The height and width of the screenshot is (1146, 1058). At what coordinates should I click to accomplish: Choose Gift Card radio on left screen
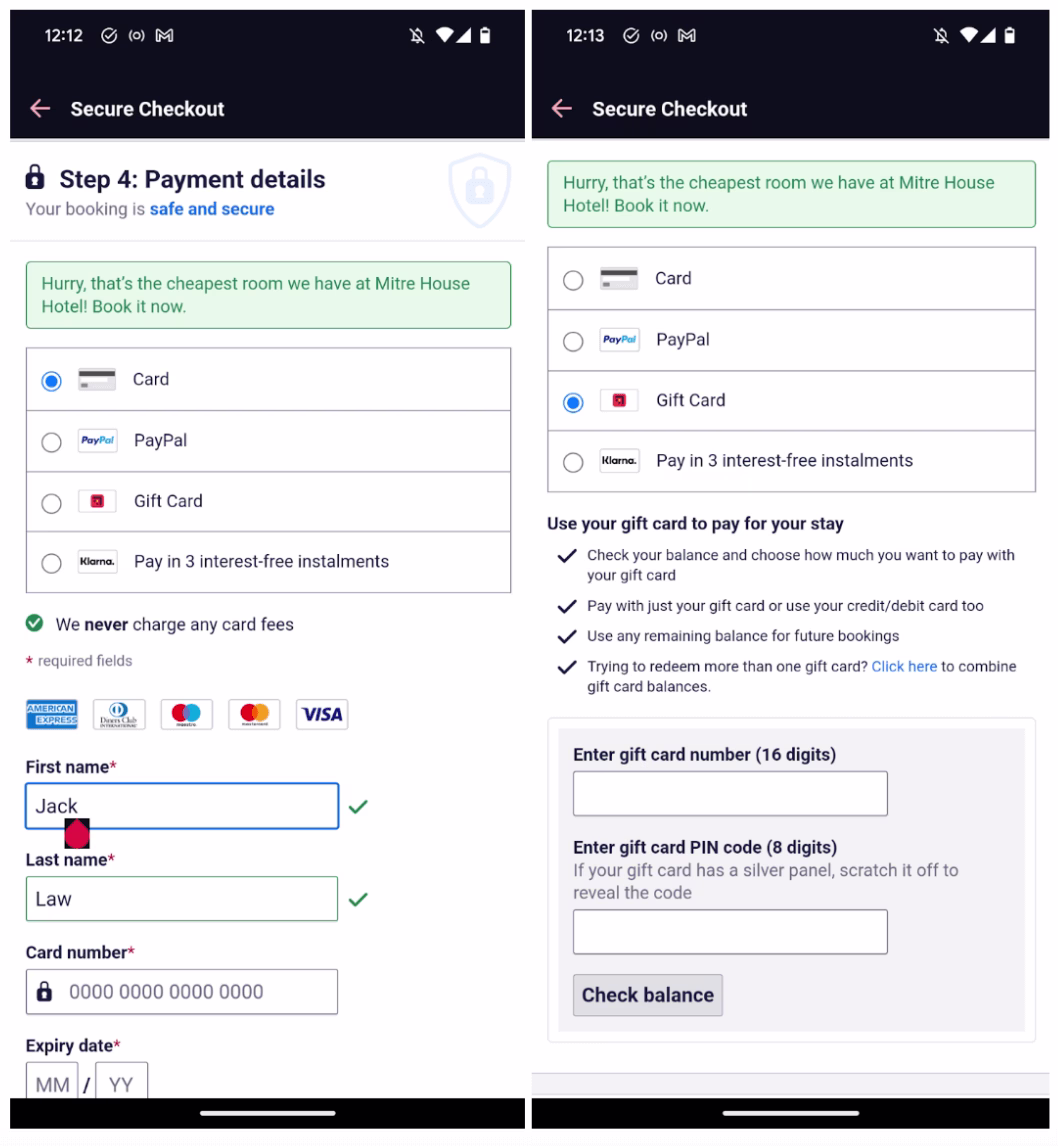(x=51, y=504)
